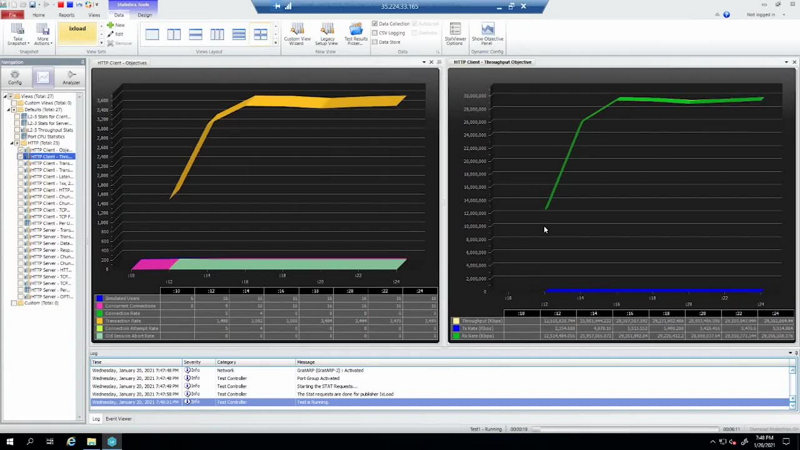Select the three-column views layout
The image size is (800, 450).
(x=217, y=34)
